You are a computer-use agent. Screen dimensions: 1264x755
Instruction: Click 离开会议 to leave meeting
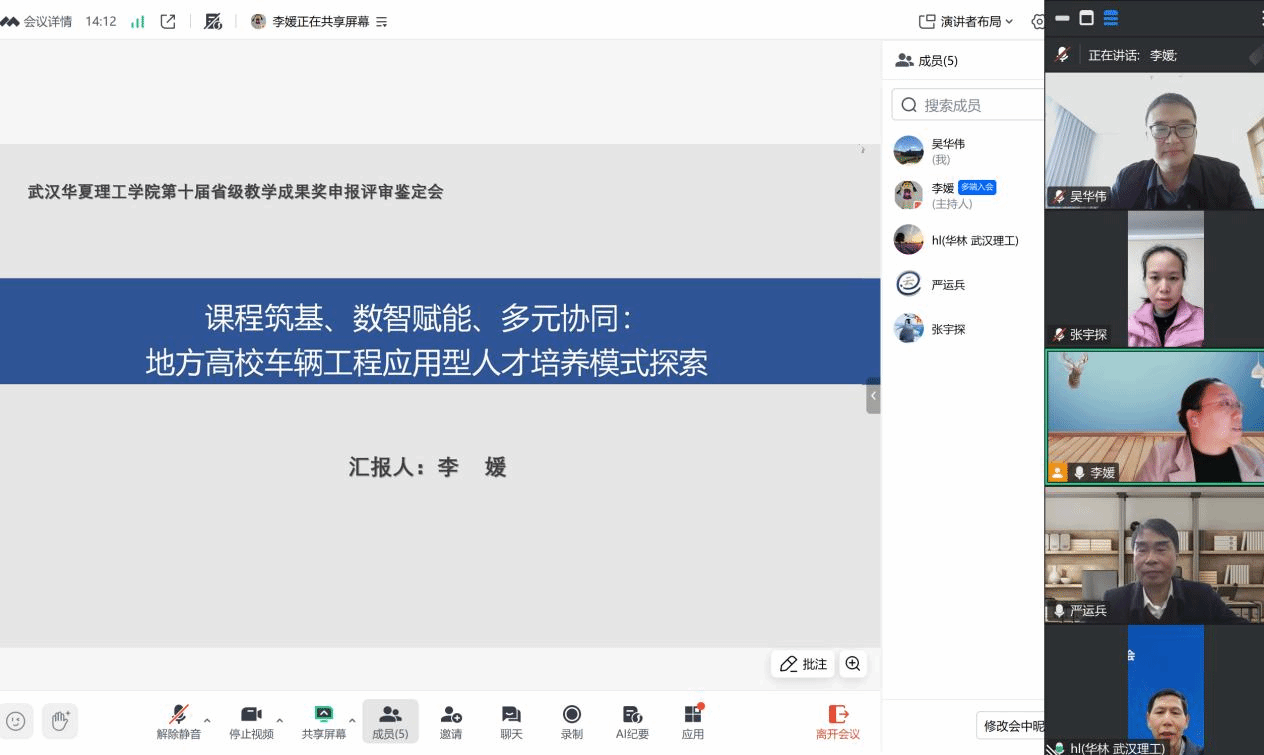[x=837, y=722]
